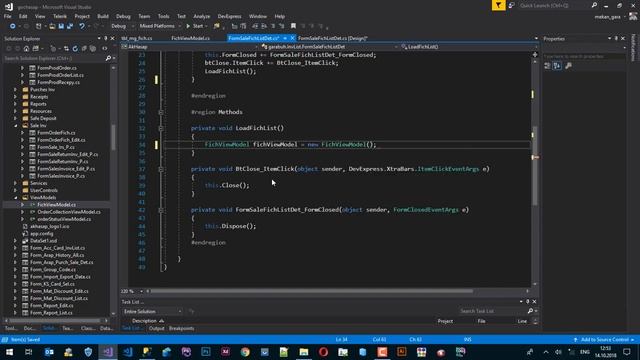Switch to FormSaleFichListDet.cs [Design] tab

click(x=333, y=38)
